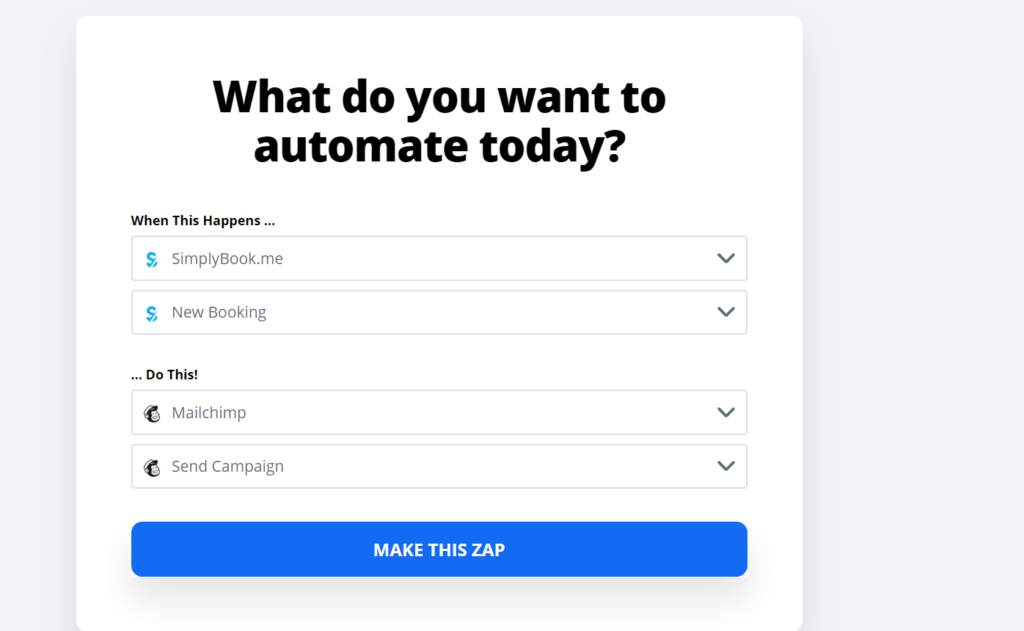This screenshot has height=631, width=1024.
Task: Expand the SimplyBook.me dropdown chevron
Action: click(x=726, y=258)
